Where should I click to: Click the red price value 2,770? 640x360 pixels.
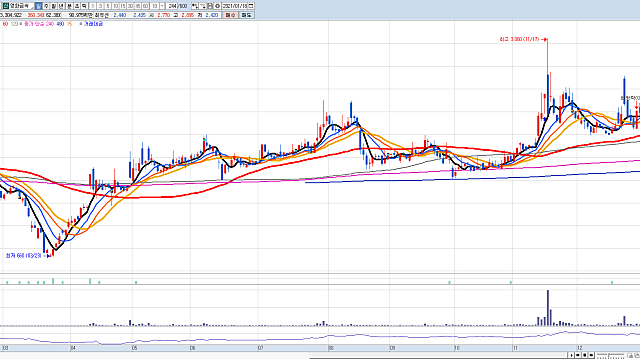(164, 15)
